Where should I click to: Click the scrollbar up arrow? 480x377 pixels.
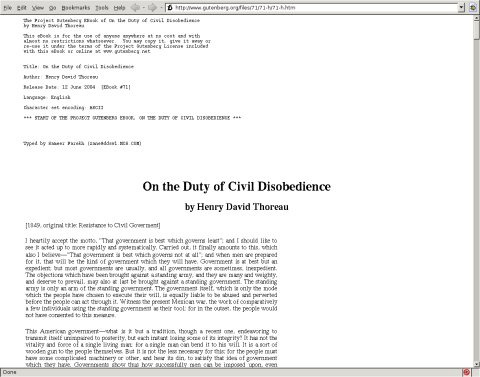(477, 18)
